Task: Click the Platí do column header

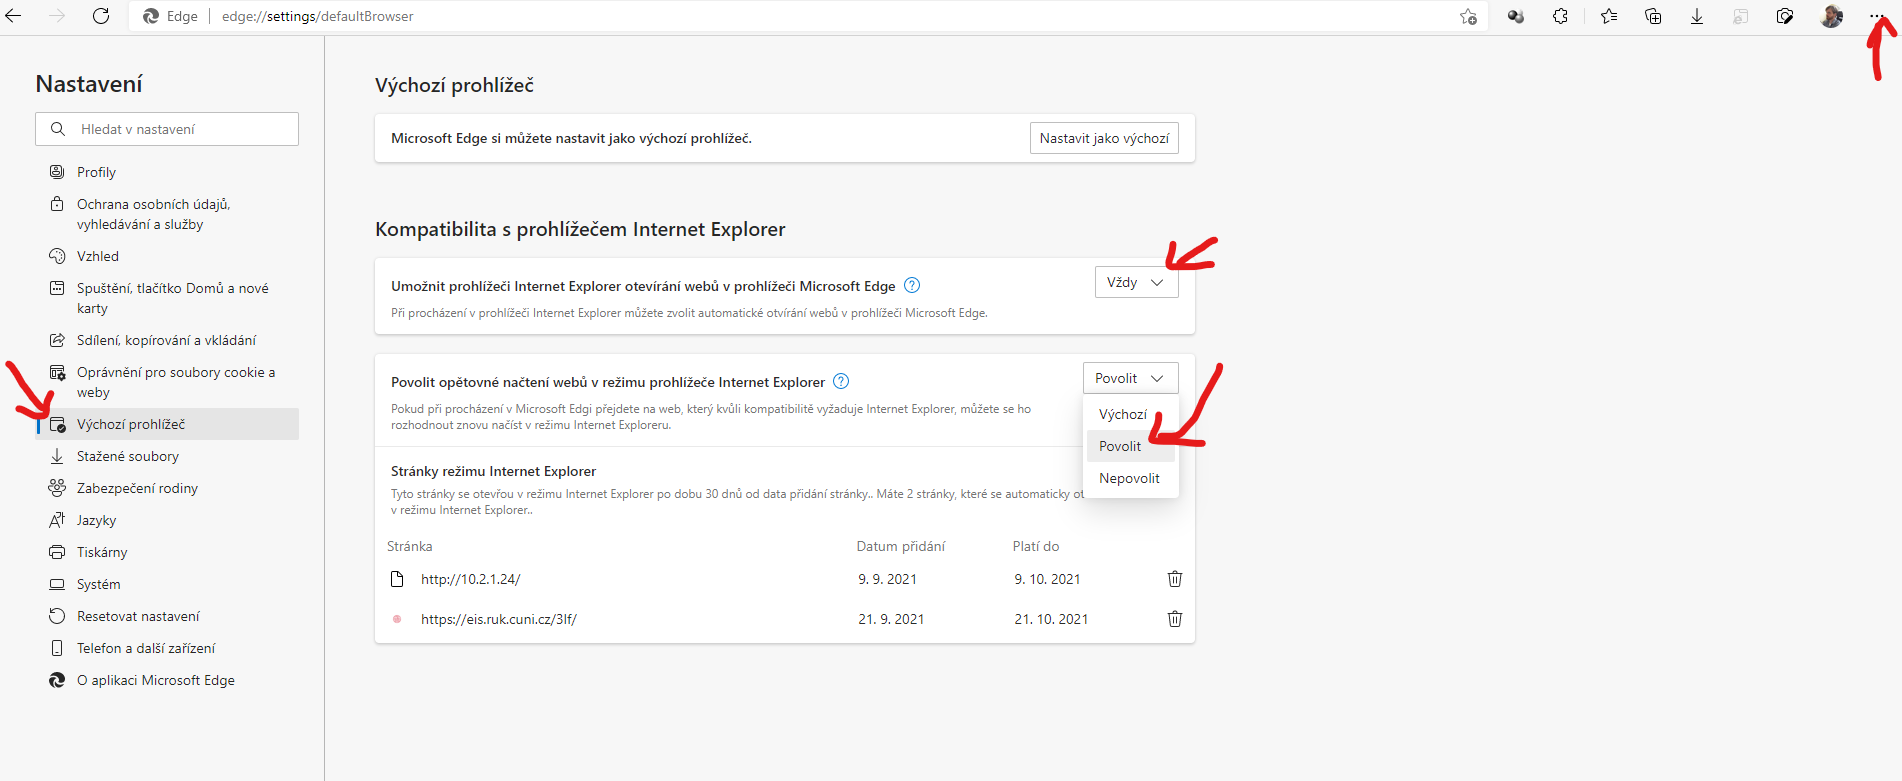Action: click(x=1035, y=546)
